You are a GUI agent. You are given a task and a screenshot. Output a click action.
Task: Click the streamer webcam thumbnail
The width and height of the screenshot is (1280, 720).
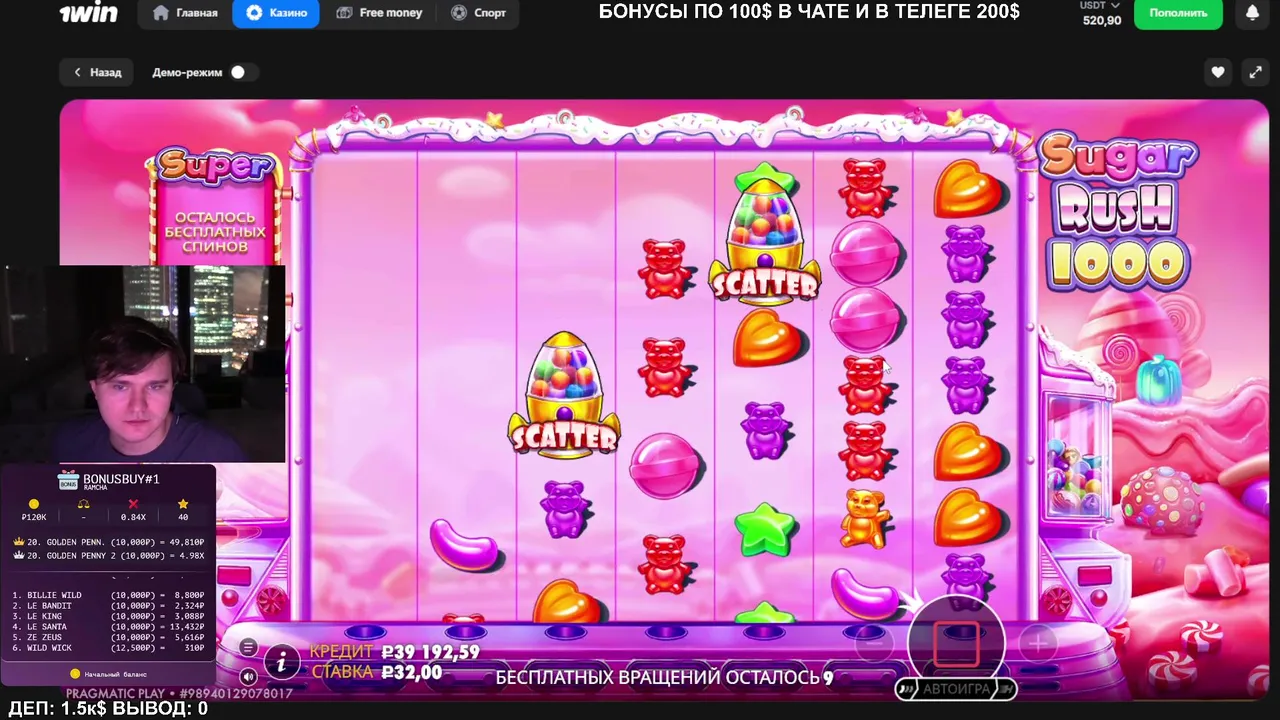tap(142, 364)
